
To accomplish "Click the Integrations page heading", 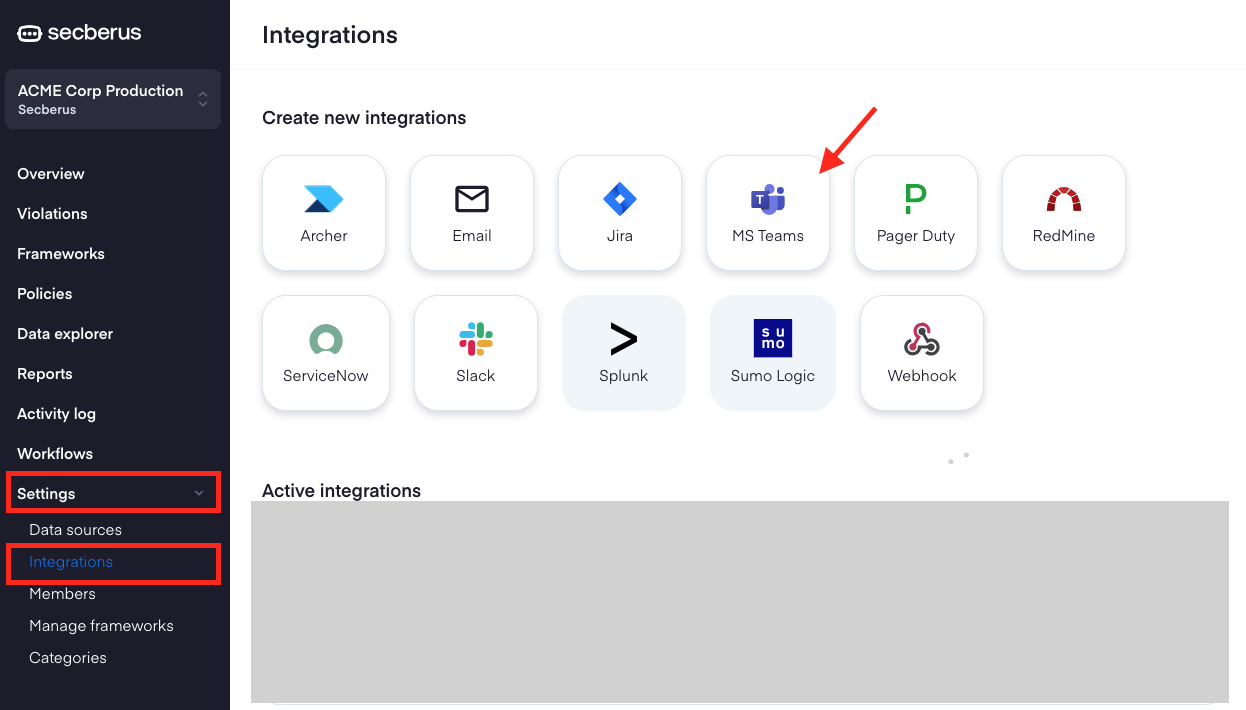I will [330, 35].
